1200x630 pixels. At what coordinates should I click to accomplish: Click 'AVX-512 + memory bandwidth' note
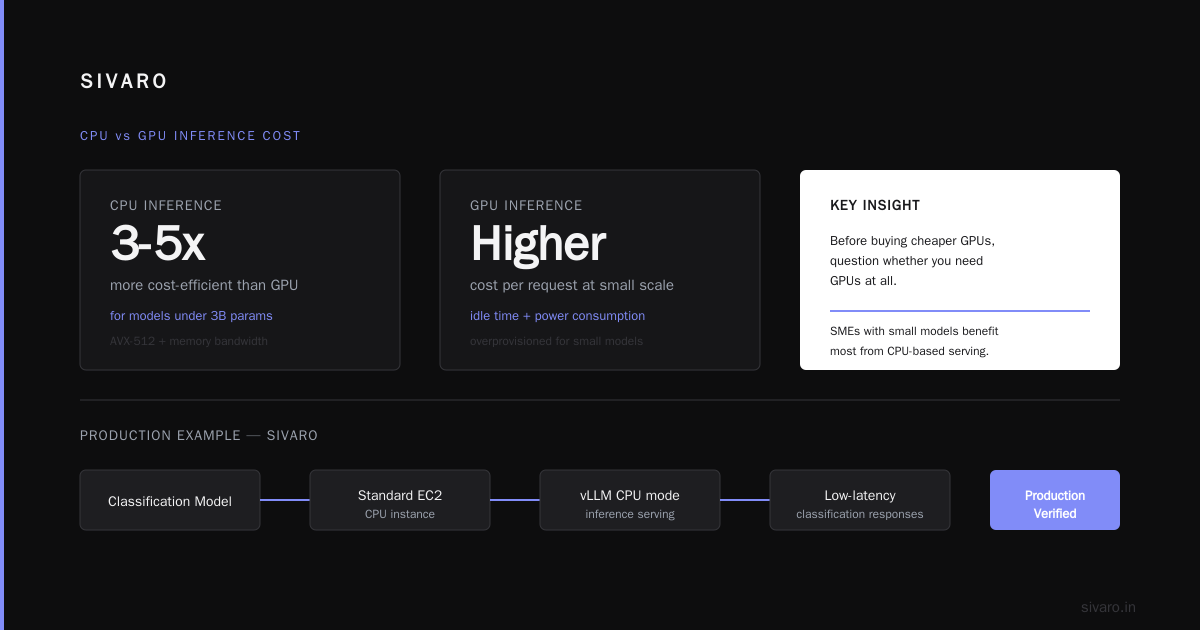pos(189,341)
